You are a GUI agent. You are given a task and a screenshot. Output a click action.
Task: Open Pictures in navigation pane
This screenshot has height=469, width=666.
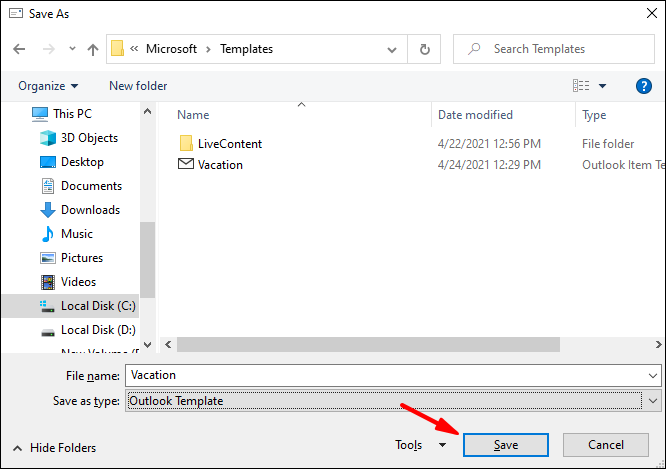(x=82, y=258)
